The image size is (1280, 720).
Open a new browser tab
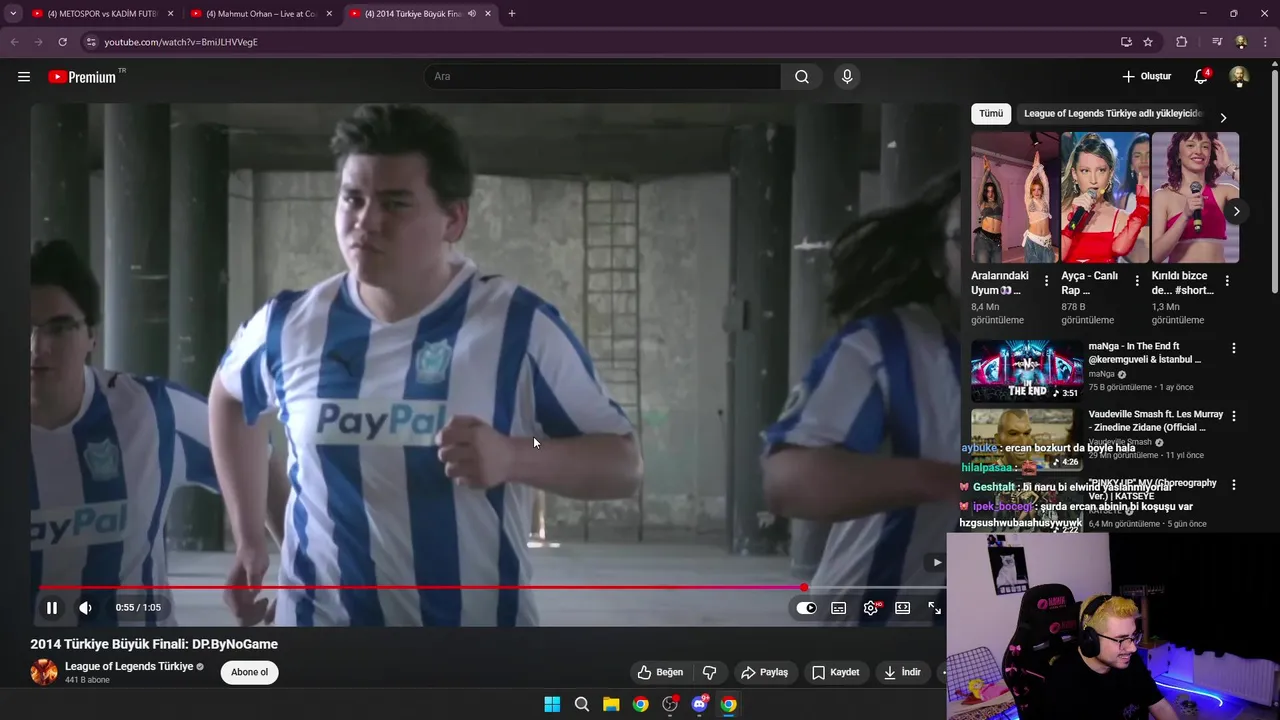pyautogui.click(x=512, y=14)
